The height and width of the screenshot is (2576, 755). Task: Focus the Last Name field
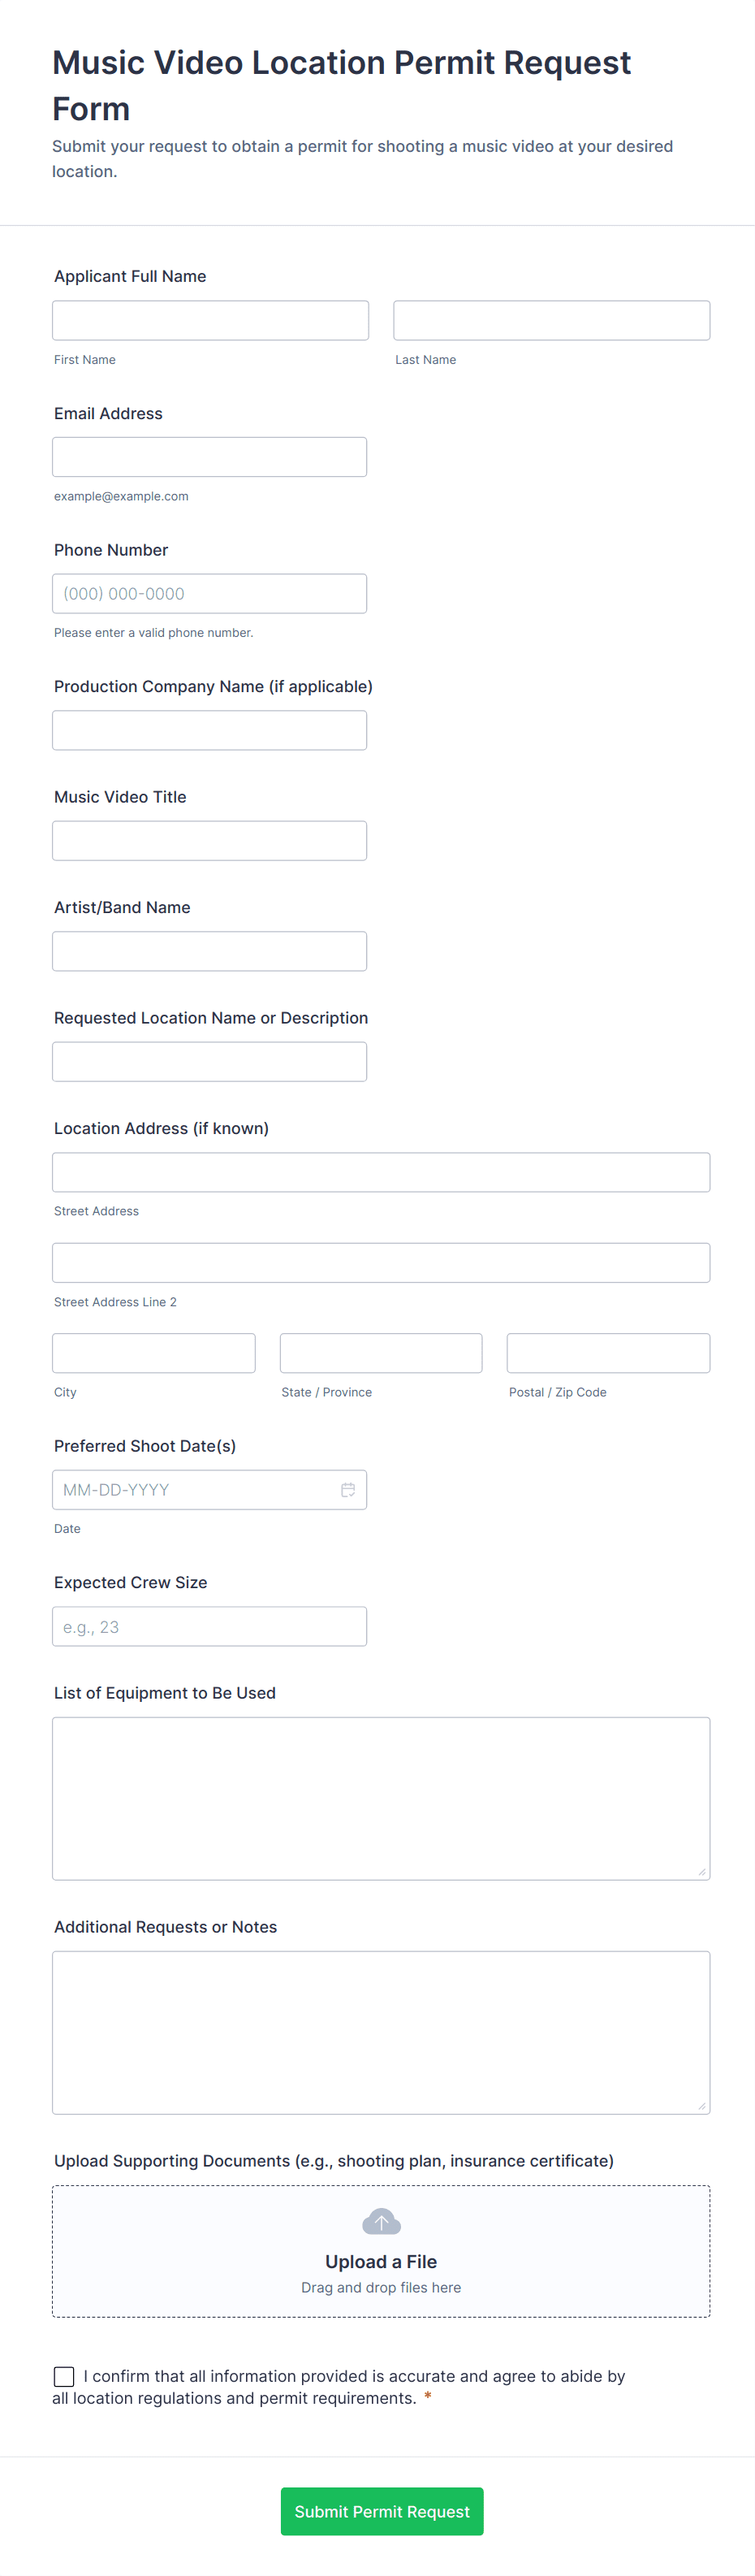coord(552,320)
